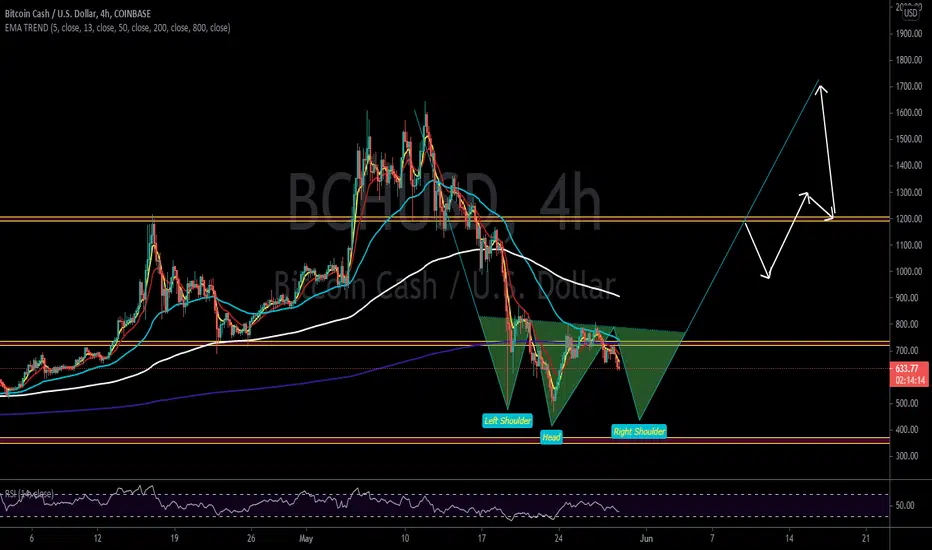Click date 6 on the time axis
The height and width of the screenshot is (550, 932).
pos(32,539)
